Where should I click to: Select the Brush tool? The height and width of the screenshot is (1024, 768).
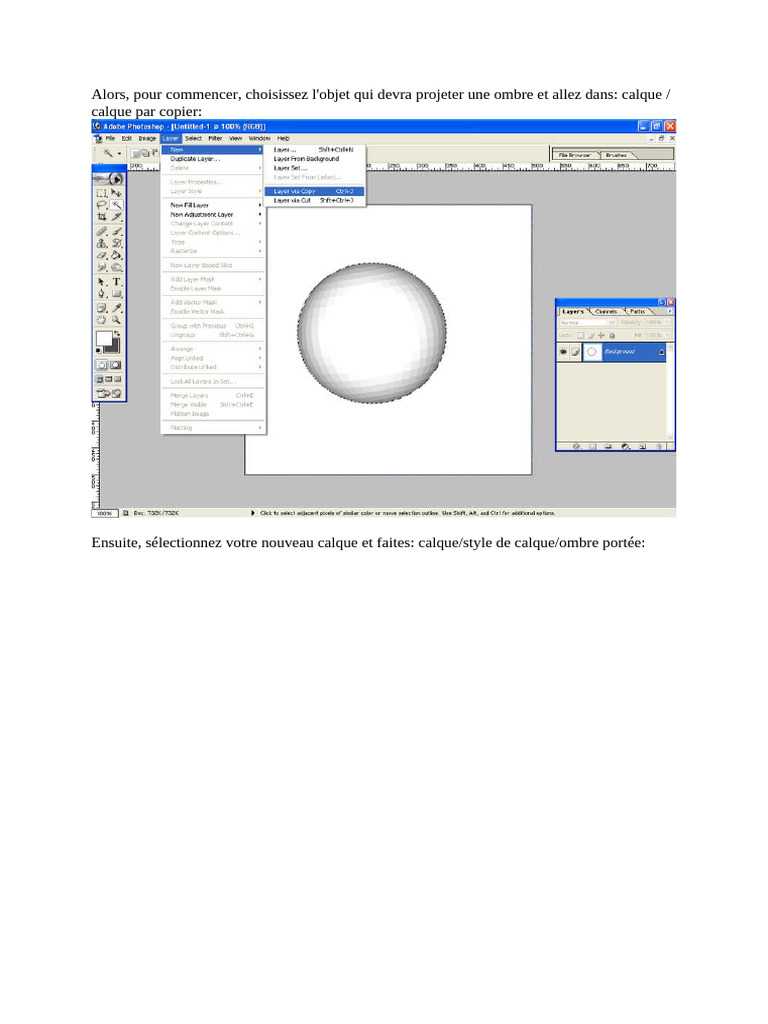[x=116, y=231]
